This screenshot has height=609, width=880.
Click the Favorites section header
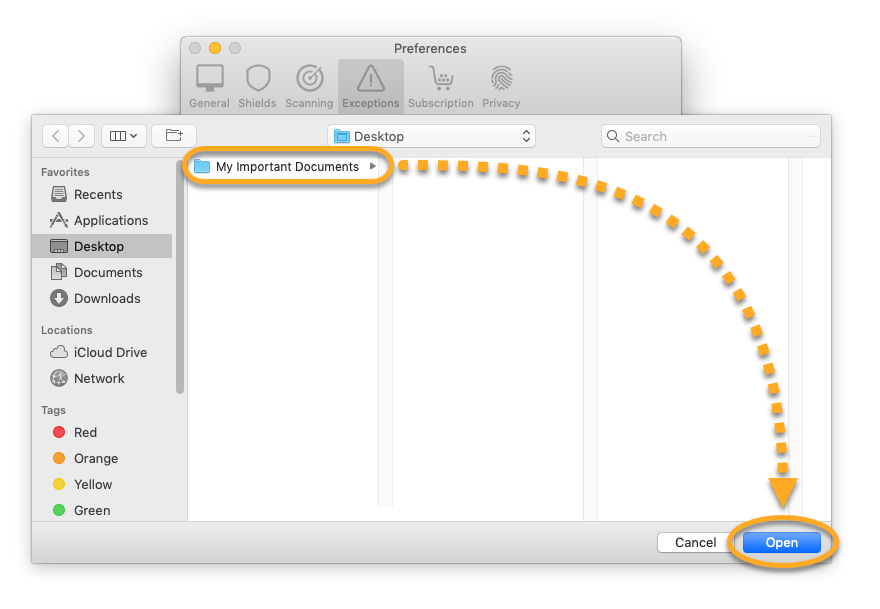point(65,172)
